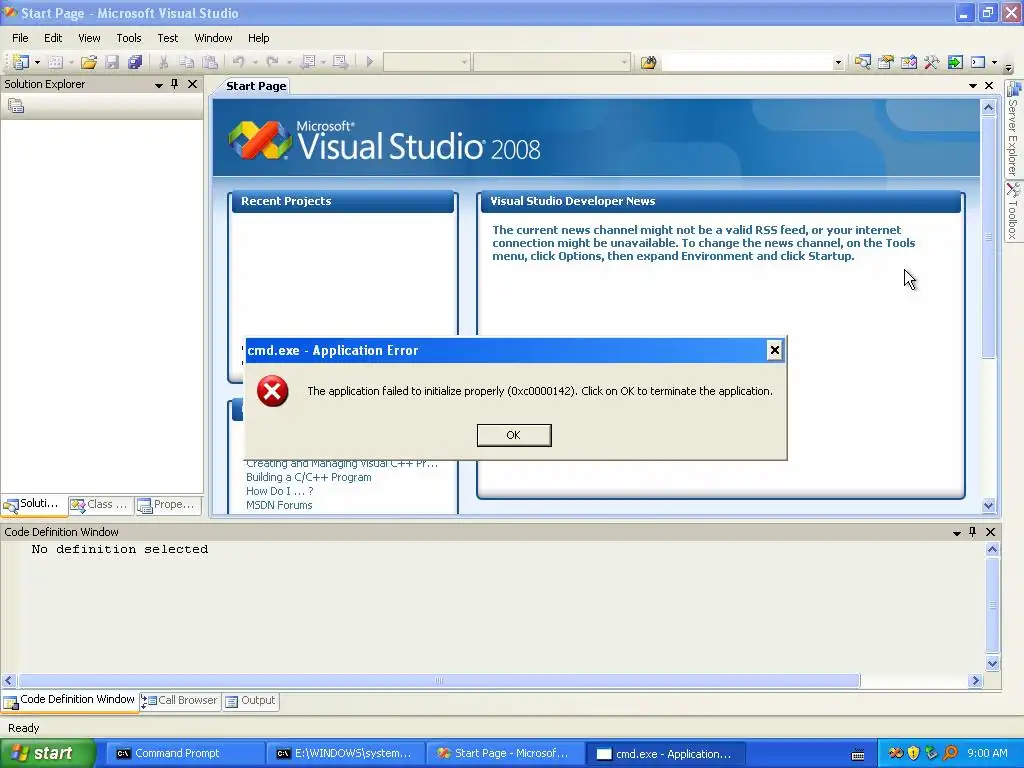Switch to the Call Browser tab

point(180,700)
